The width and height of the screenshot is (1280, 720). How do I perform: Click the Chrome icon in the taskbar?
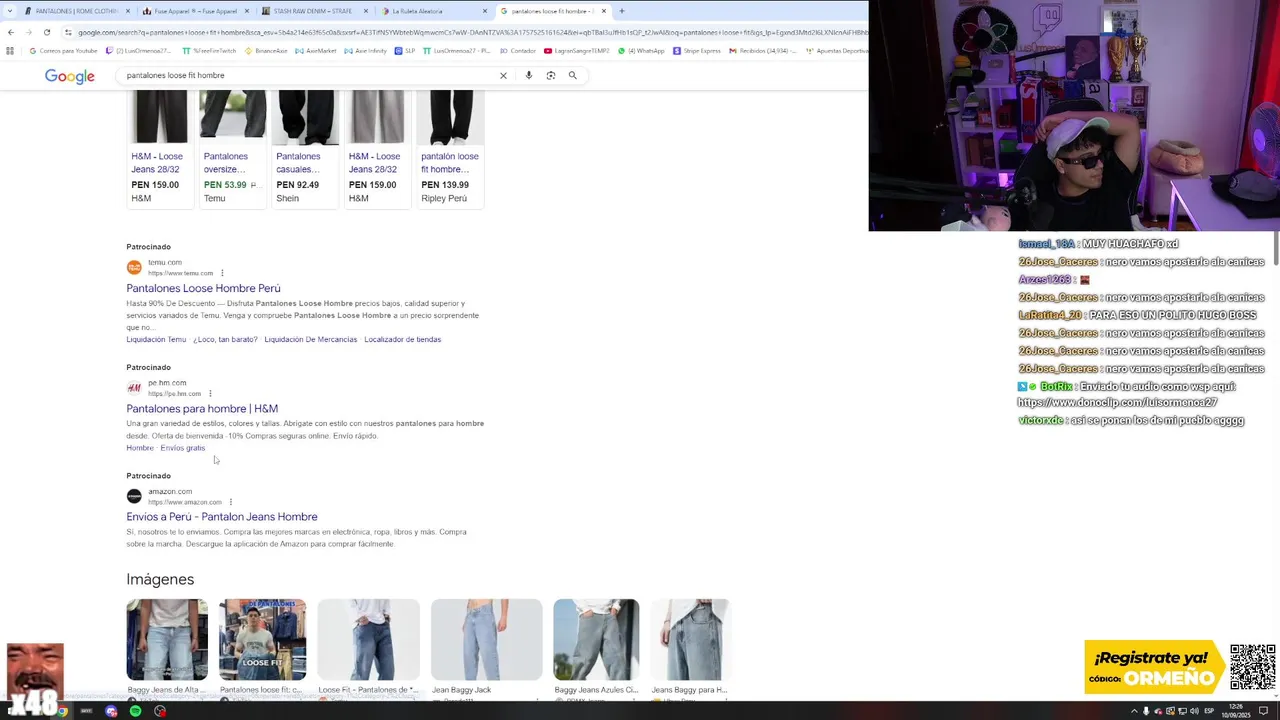coord(62,711)
